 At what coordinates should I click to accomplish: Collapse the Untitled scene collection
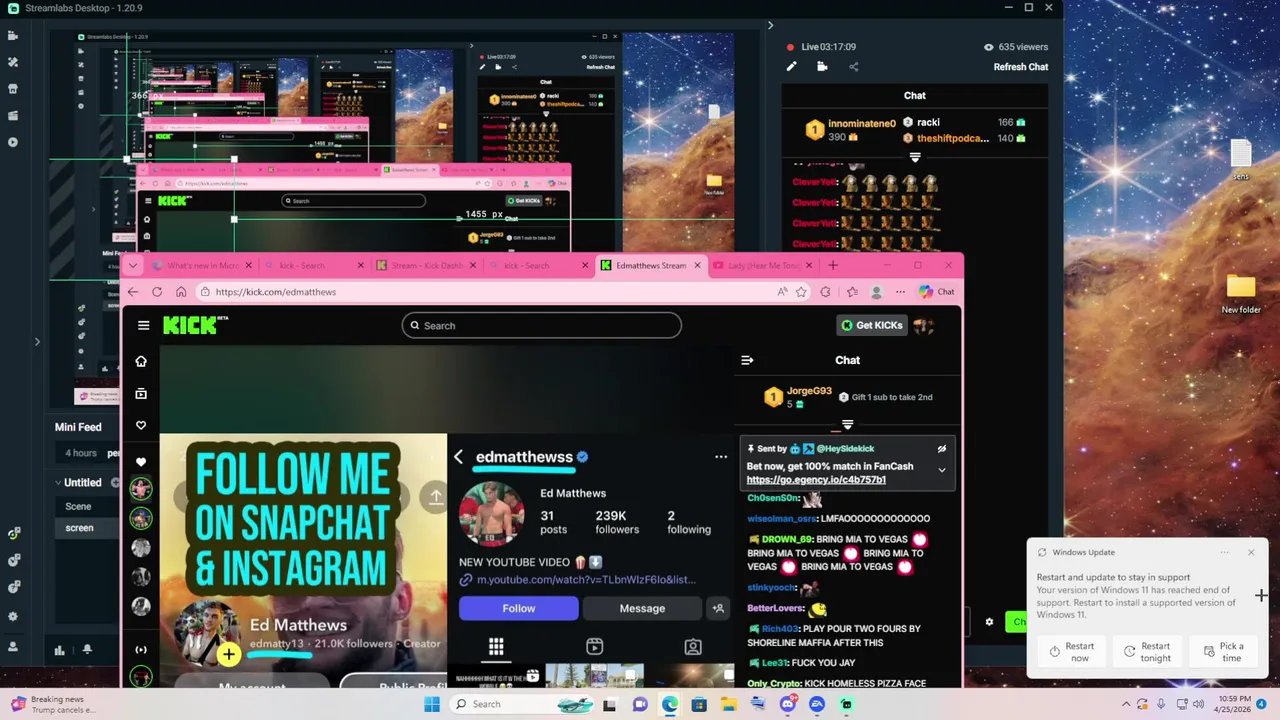(58, 482)
